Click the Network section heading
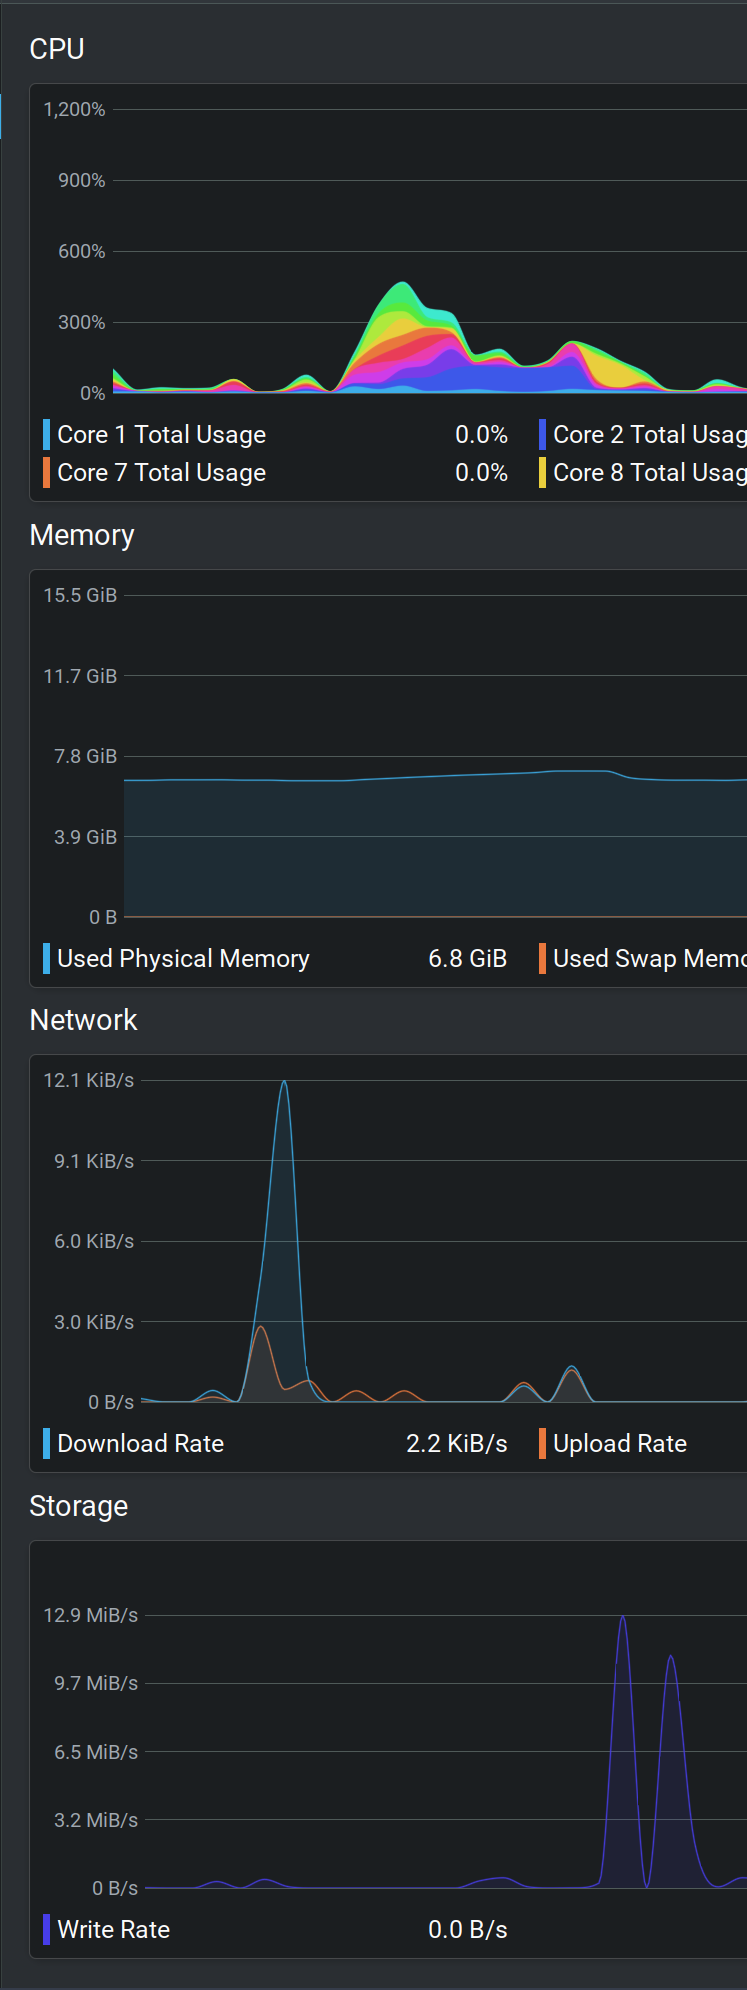 pos(84,1020)
